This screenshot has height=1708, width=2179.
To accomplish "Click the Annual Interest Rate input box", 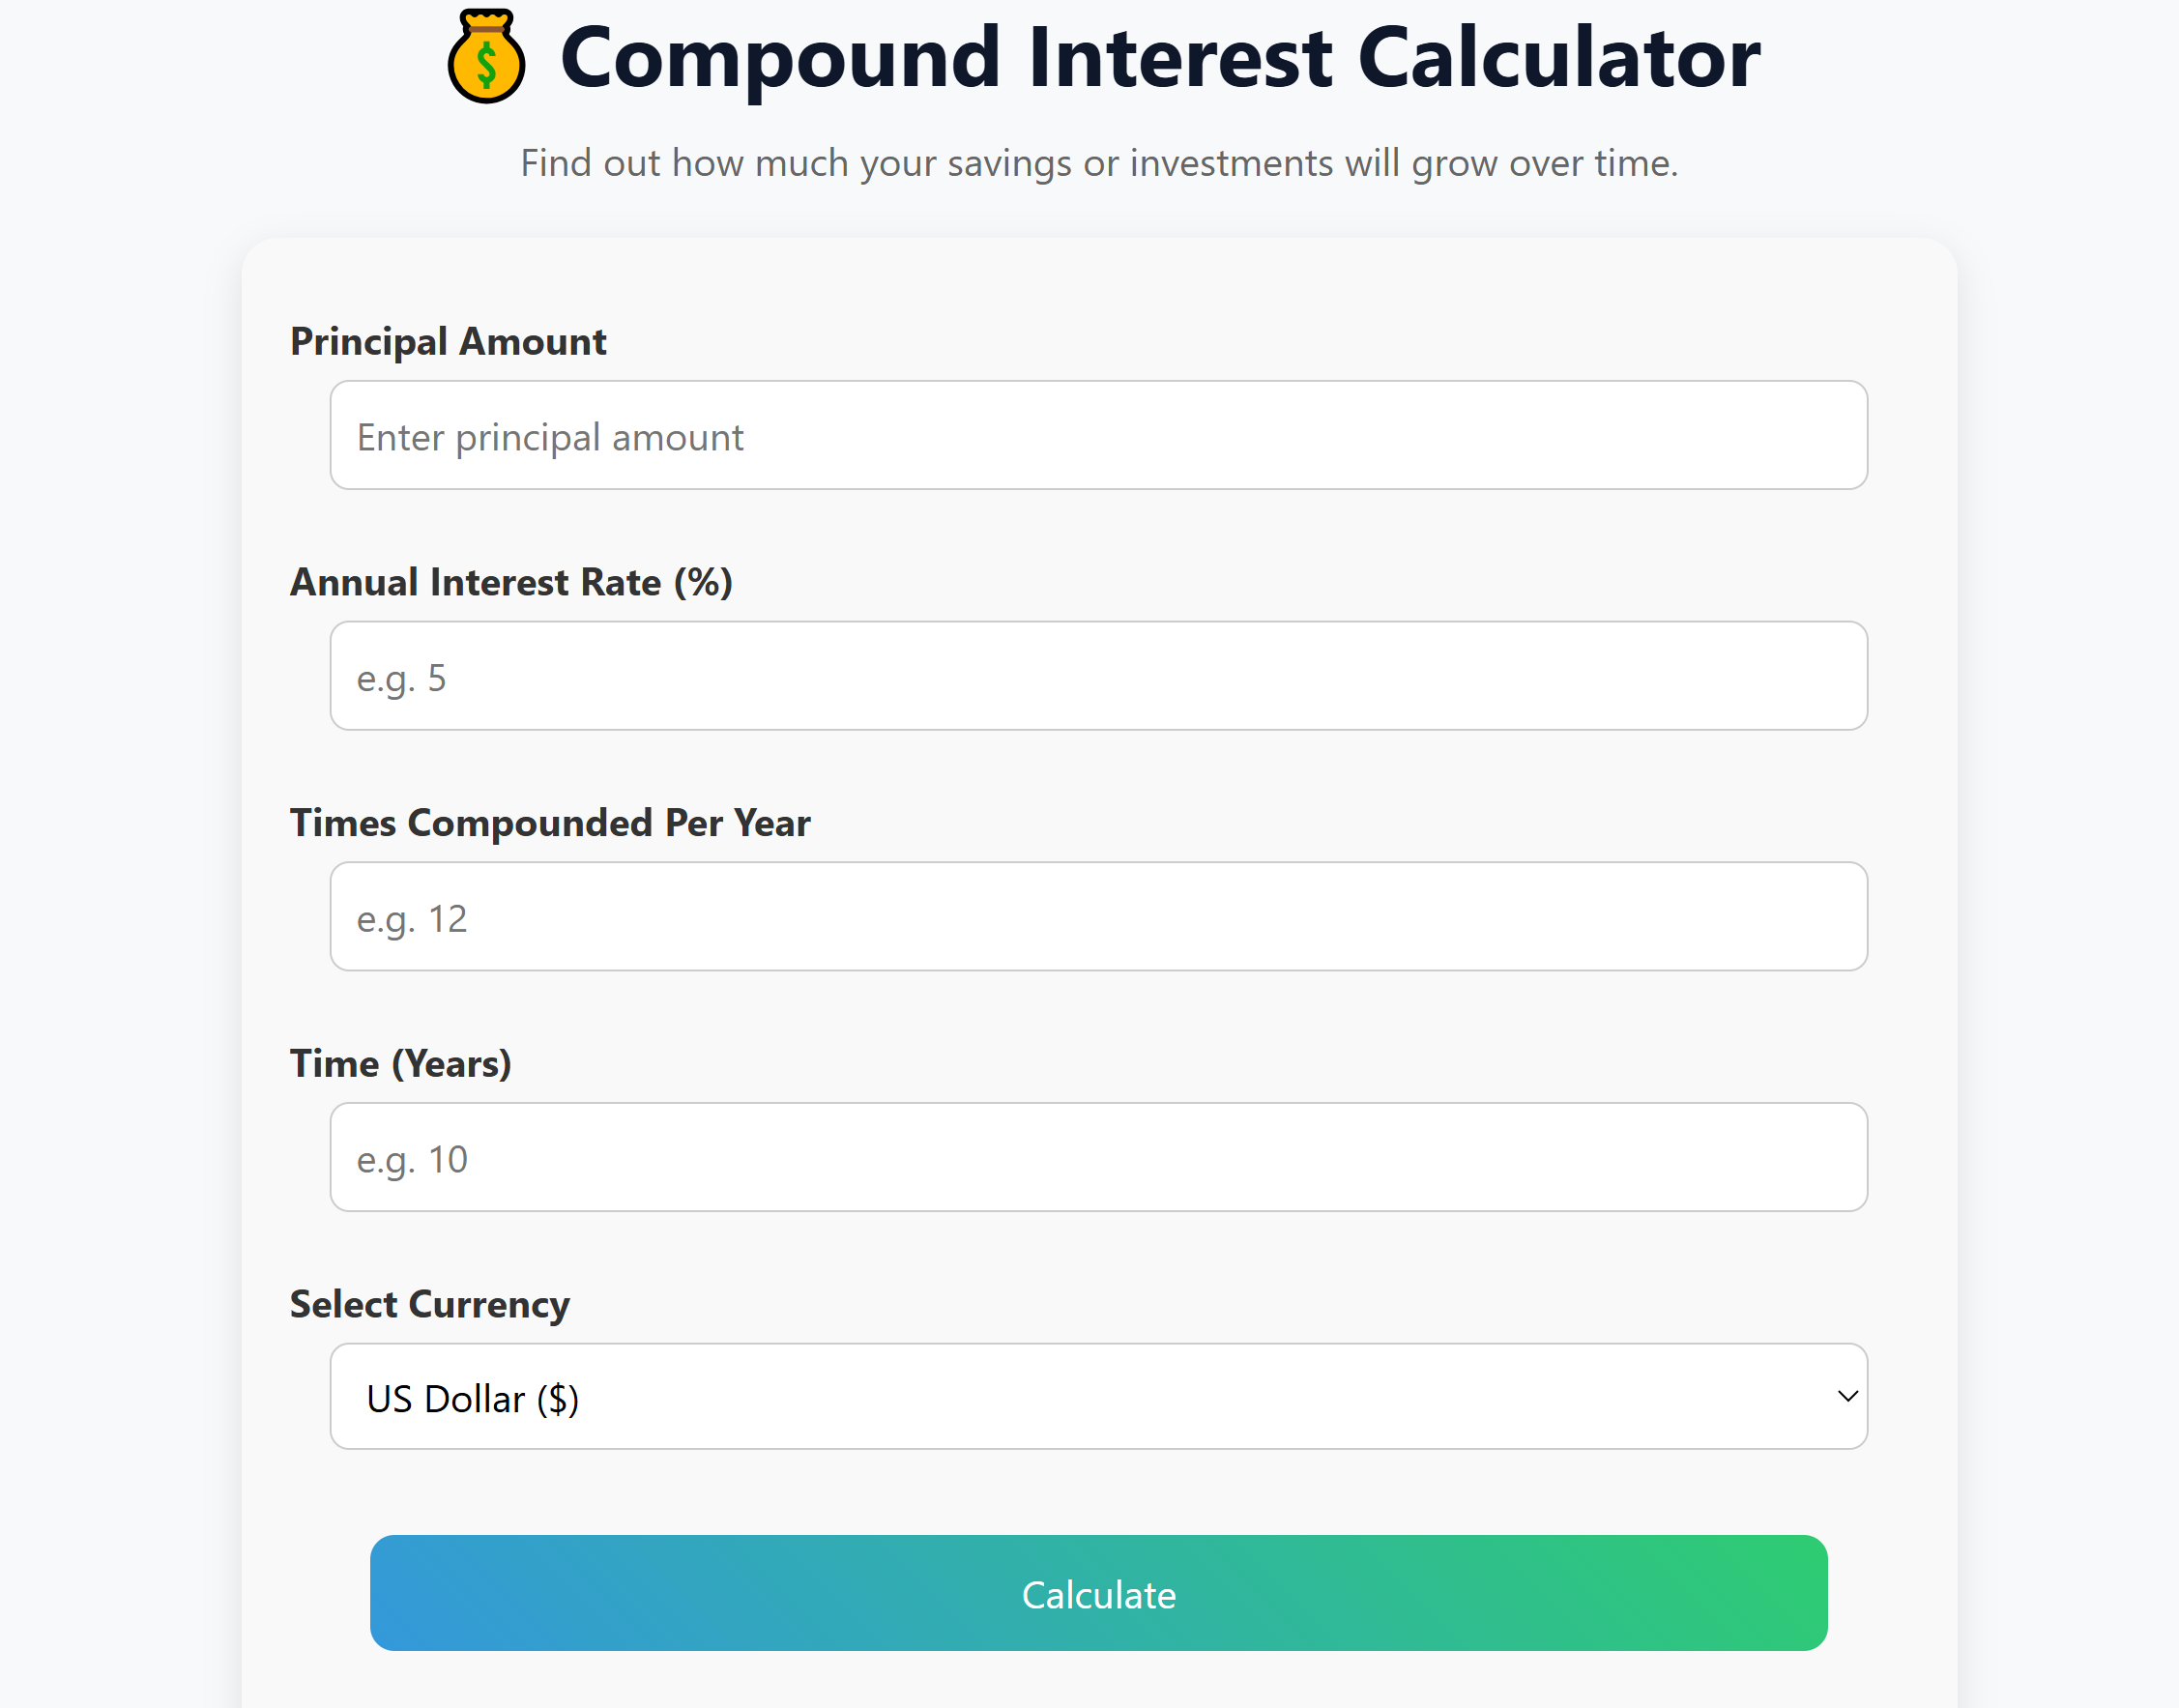I will pos(1098,676).
